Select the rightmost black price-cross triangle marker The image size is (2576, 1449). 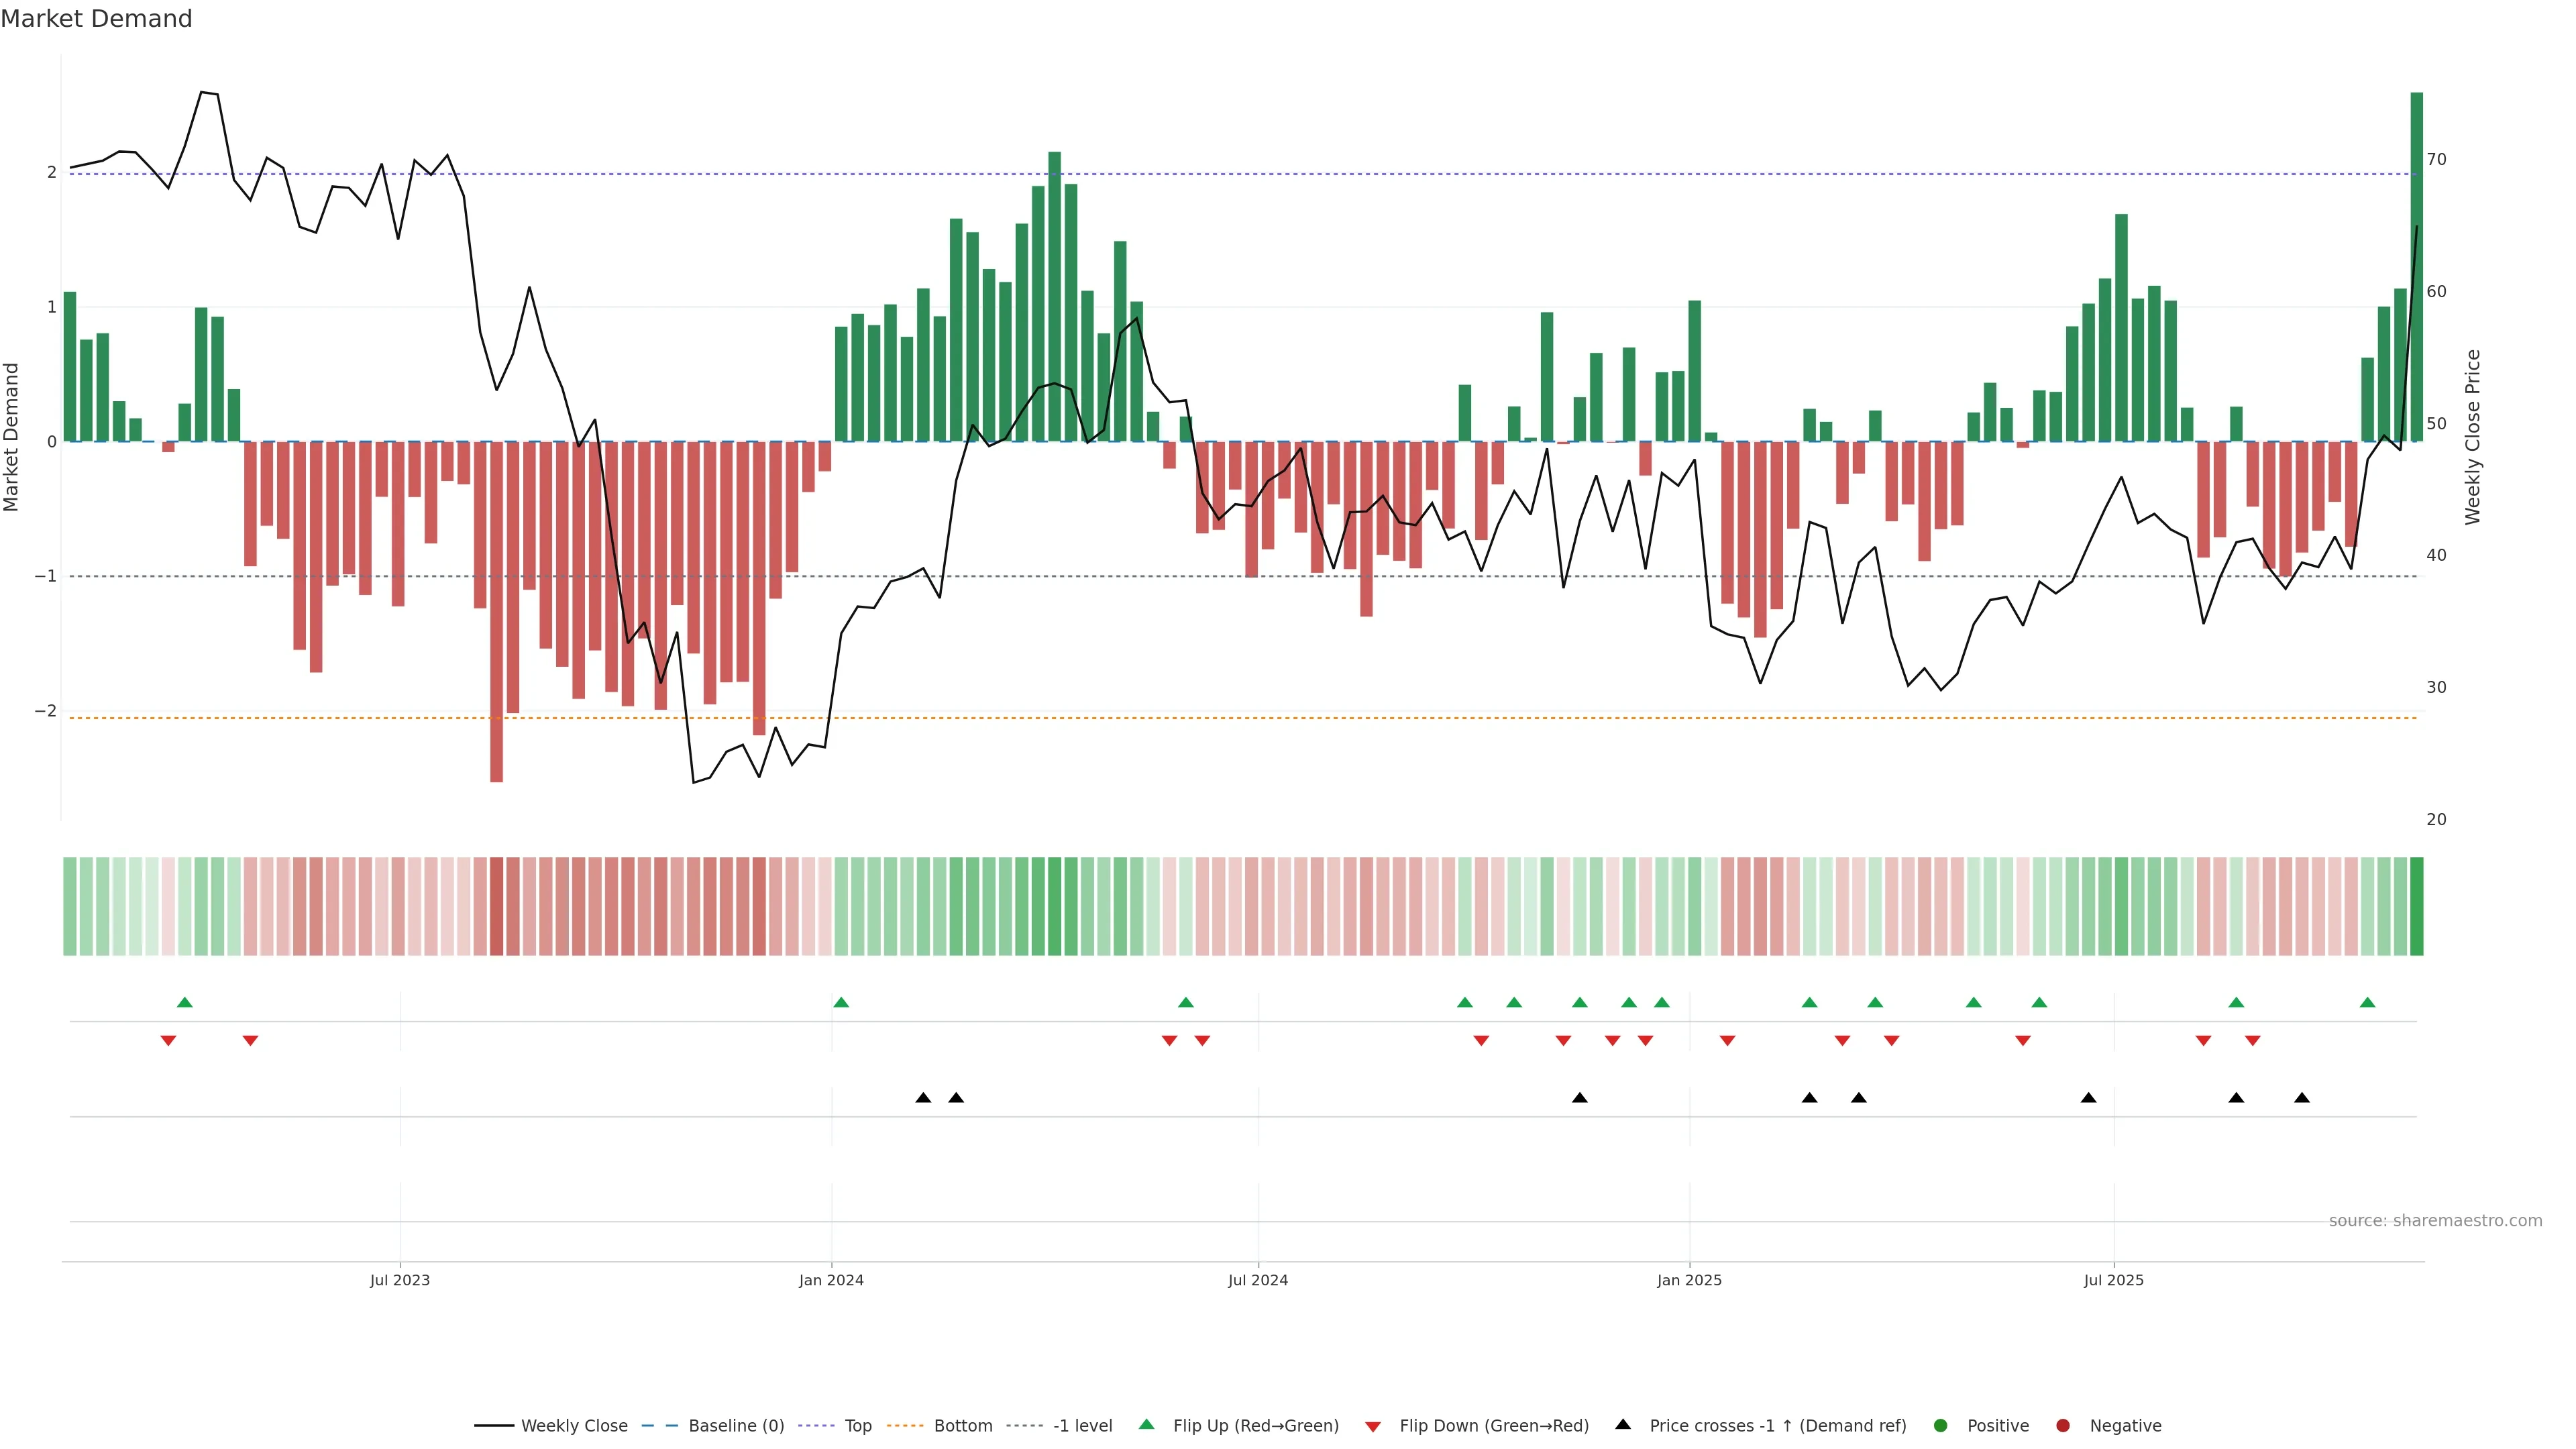click(2302, 1098)
